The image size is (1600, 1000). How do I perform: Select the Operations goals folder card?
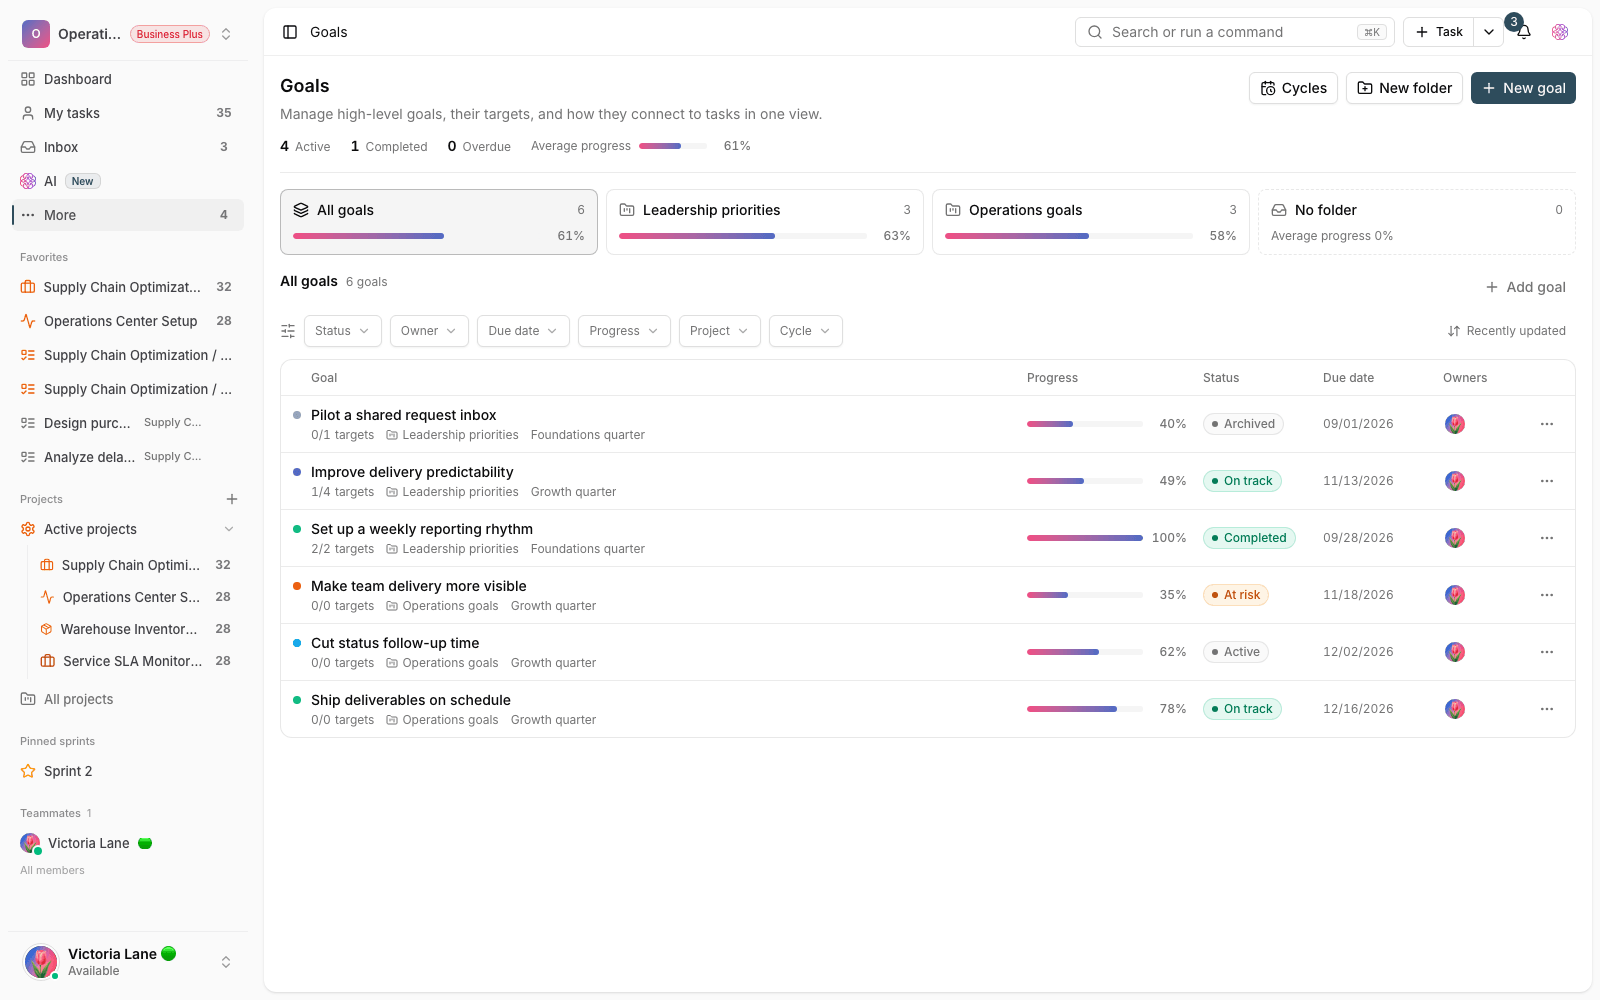click(x=1091, y=222)
